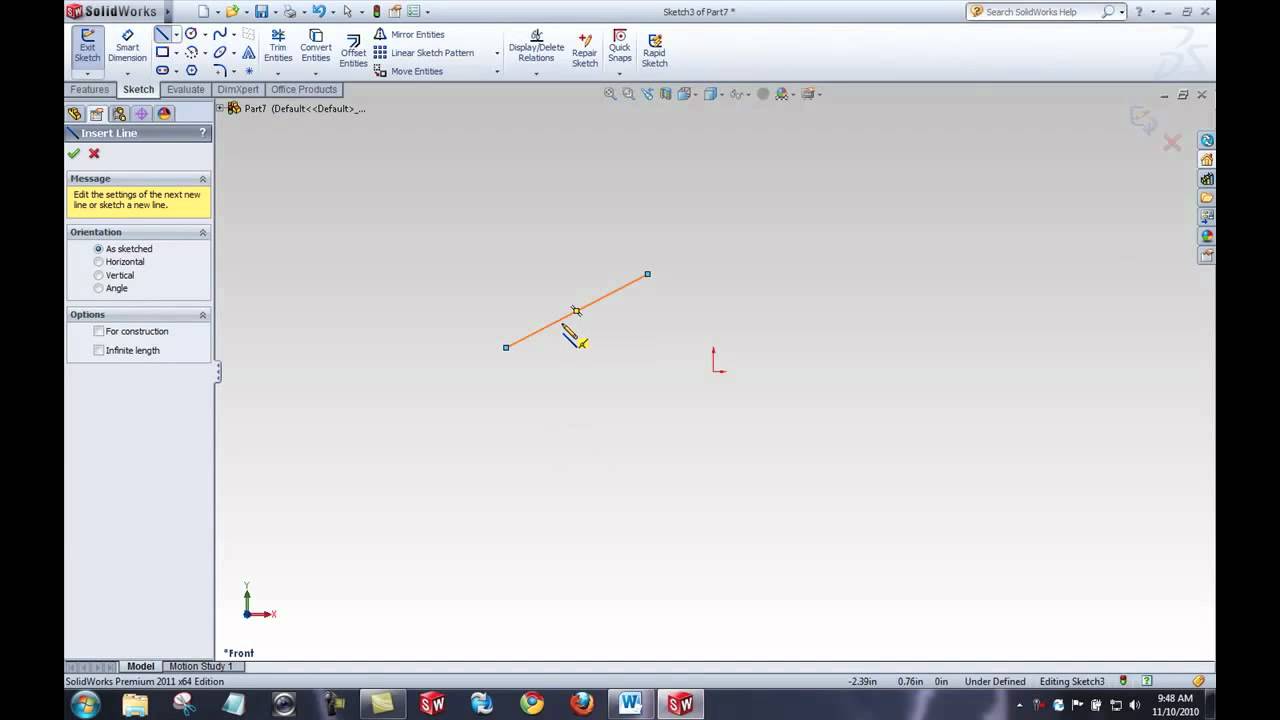The height and width of the screenshot is (720, 1280).
Task: Open the Line tool dropdown arrow
Action: (x=175, y=34)
